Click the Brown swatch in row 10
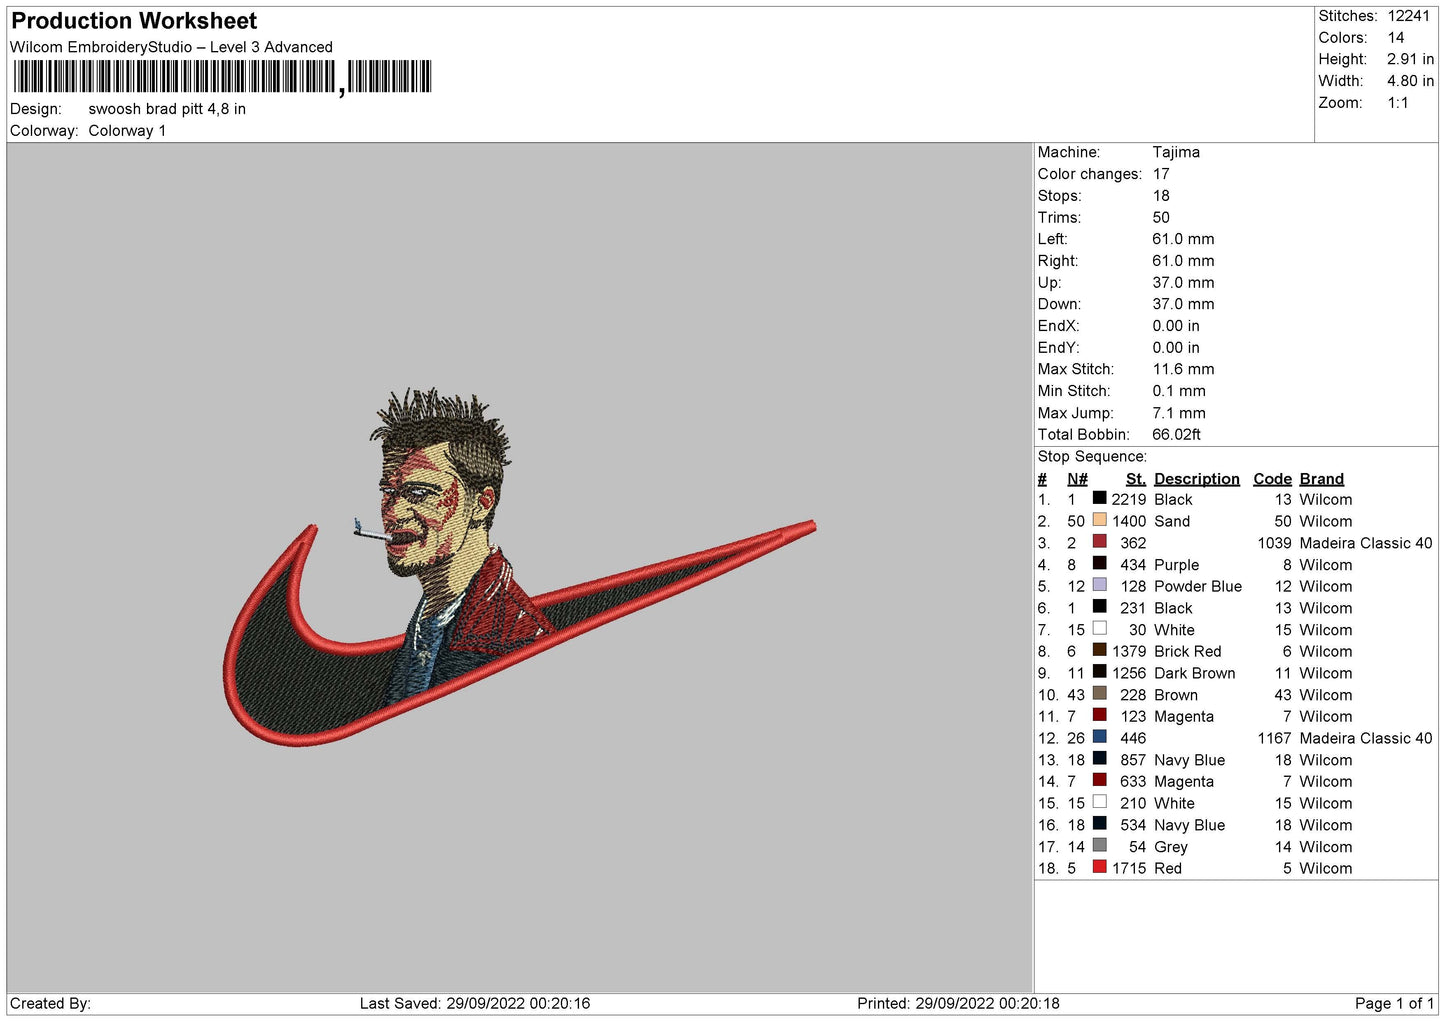The image size is (1445, 1021). click(x=1099, y=693)
